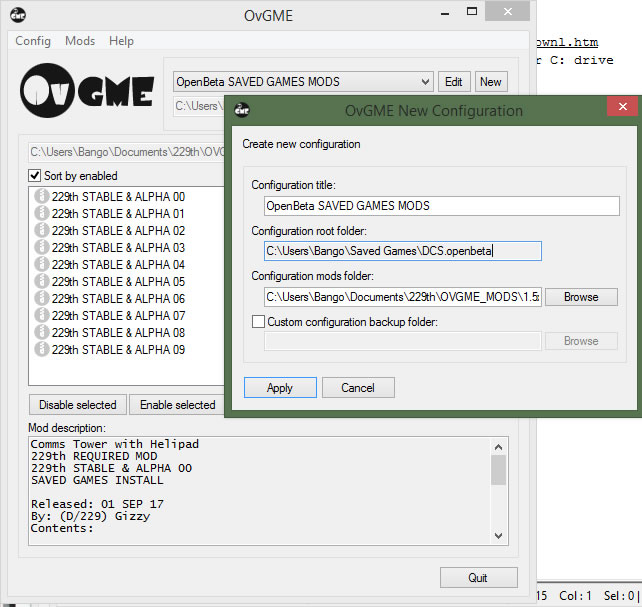Click the info icon beside 229th STABLE & ALPHA 07
Screen dimensions: 642x607
pyautogui.click(x=41, y=316)
